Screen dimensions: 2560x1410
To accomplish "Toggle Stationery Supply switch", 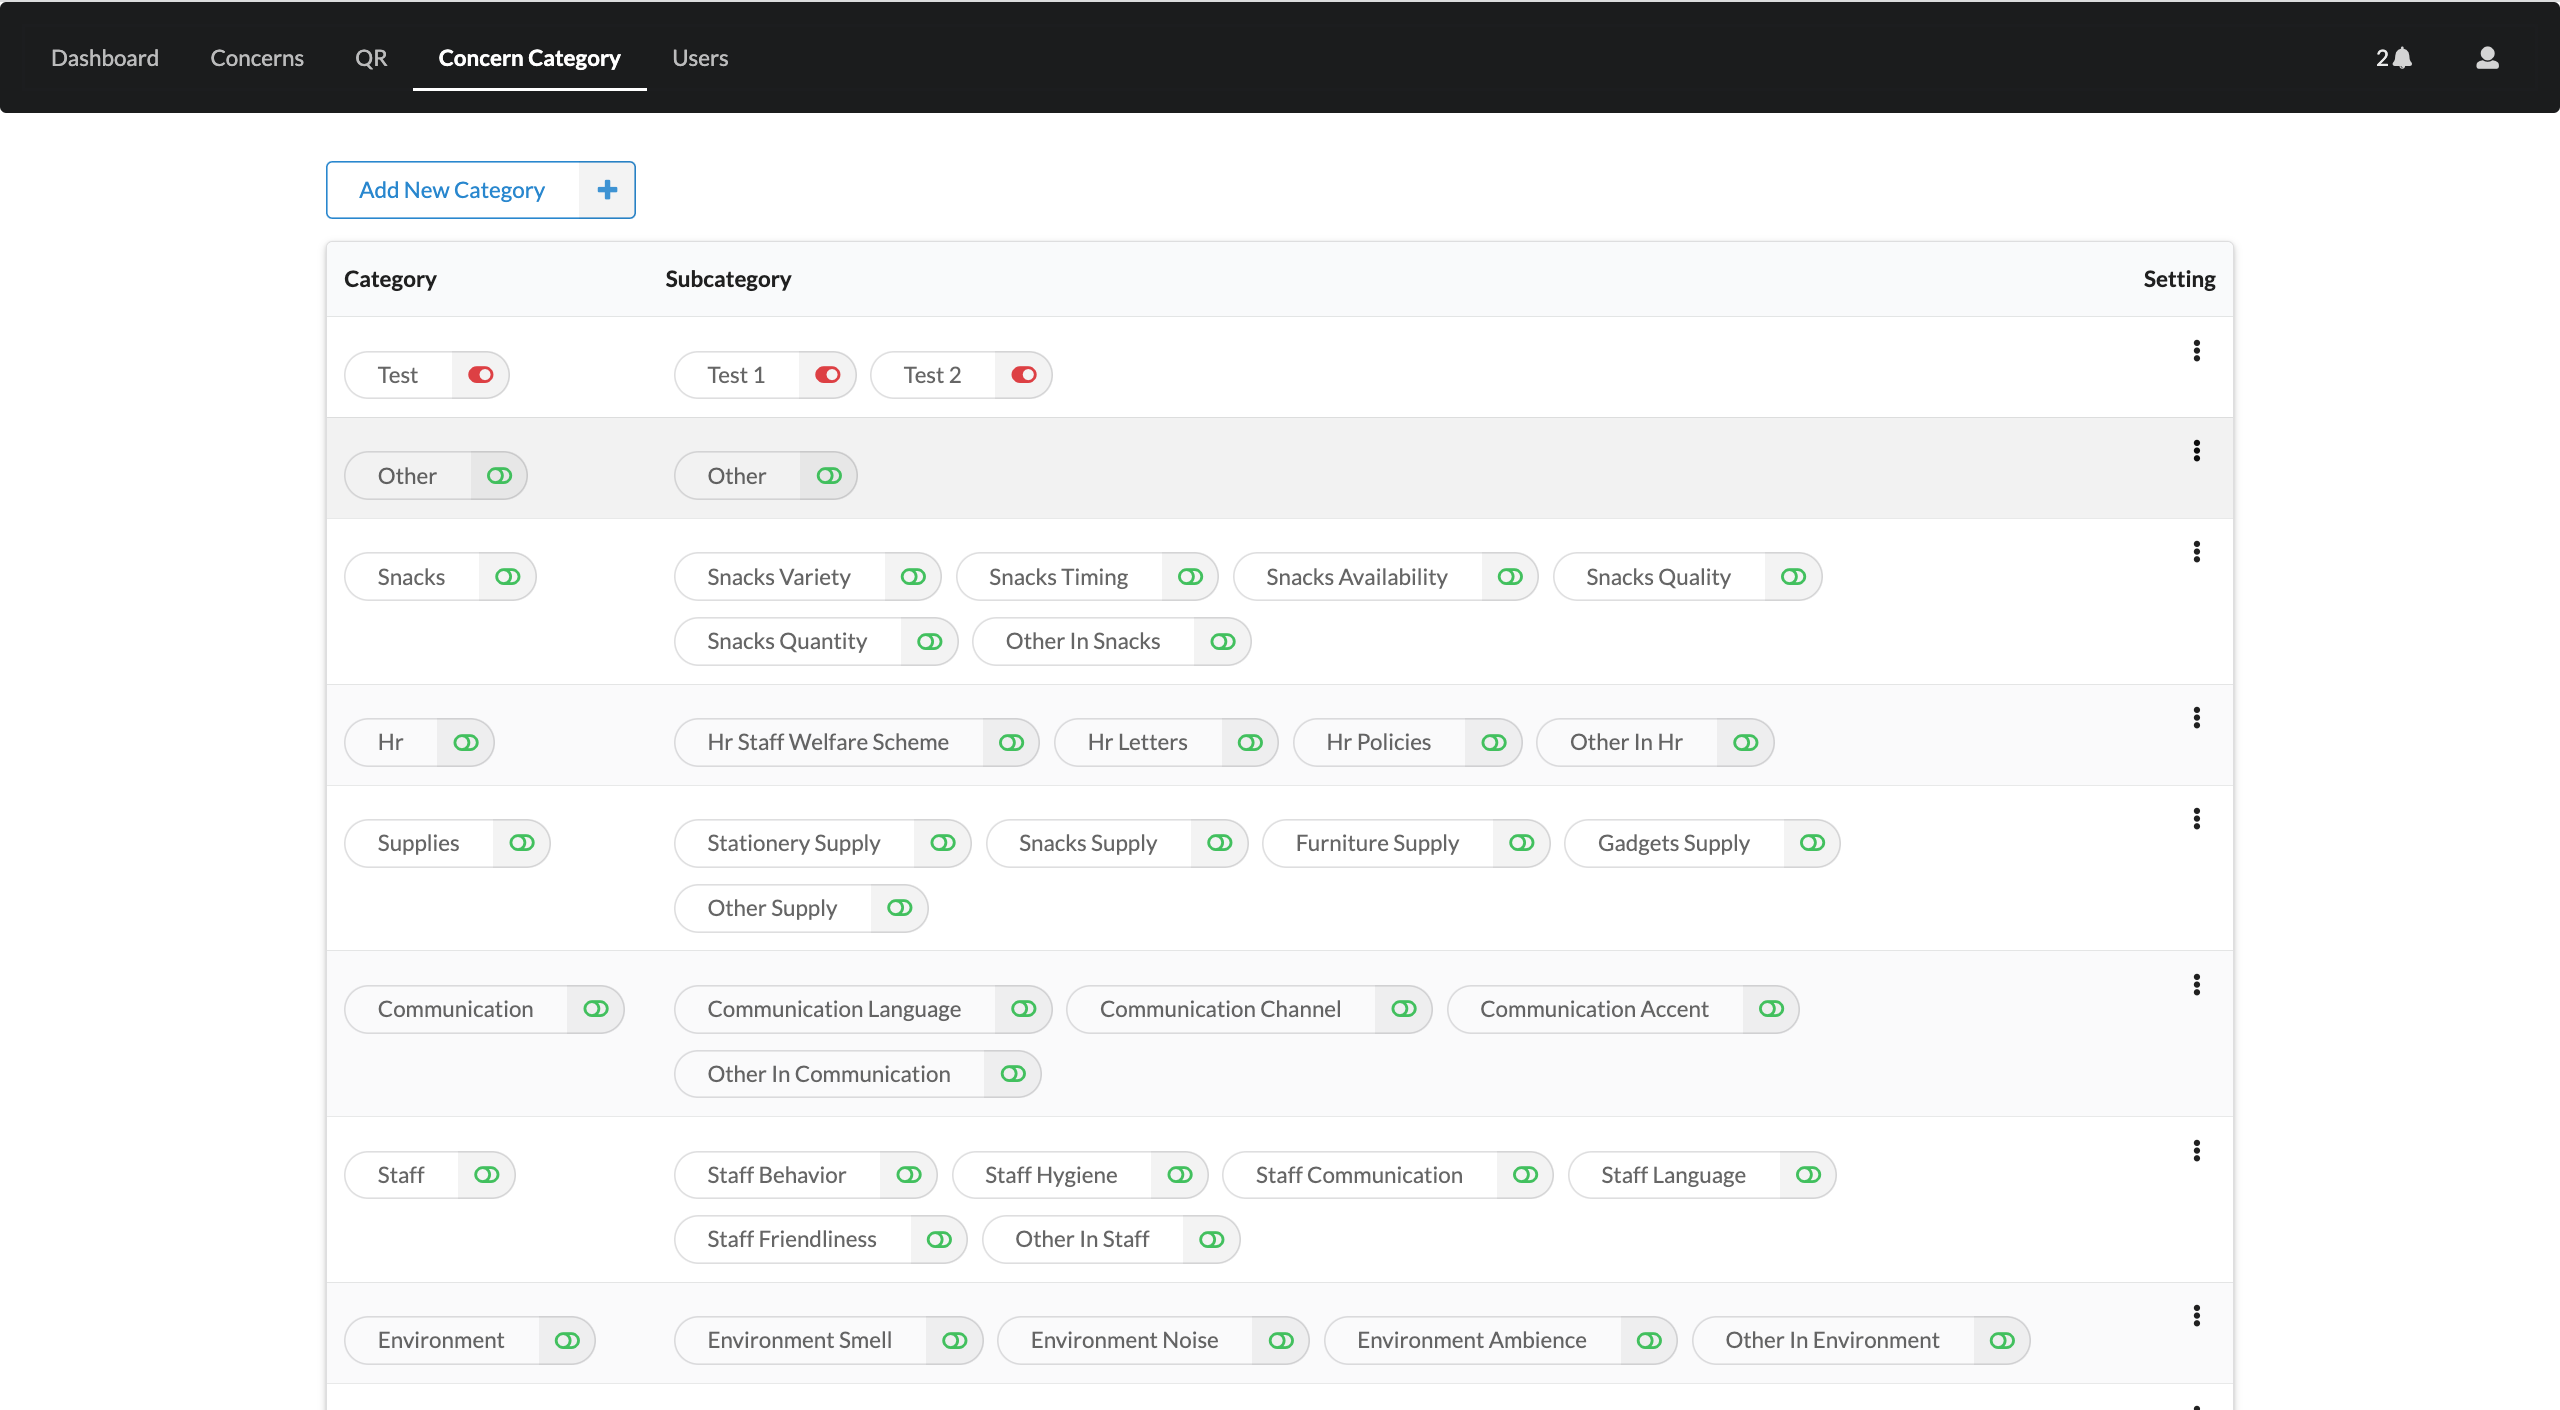I will pyautogui.click(x=943, y=843).
